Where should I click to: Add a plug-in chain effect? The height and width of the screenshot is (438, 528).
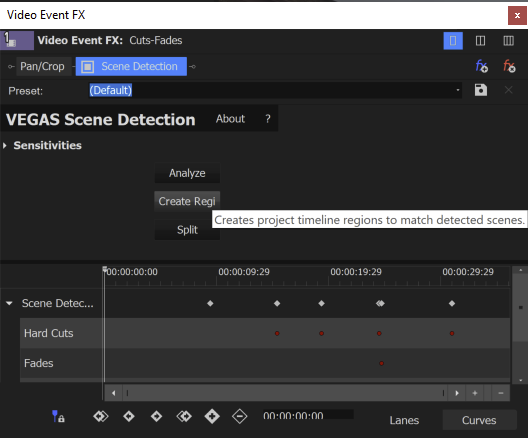pyautogui.click(x=482, y=66)
